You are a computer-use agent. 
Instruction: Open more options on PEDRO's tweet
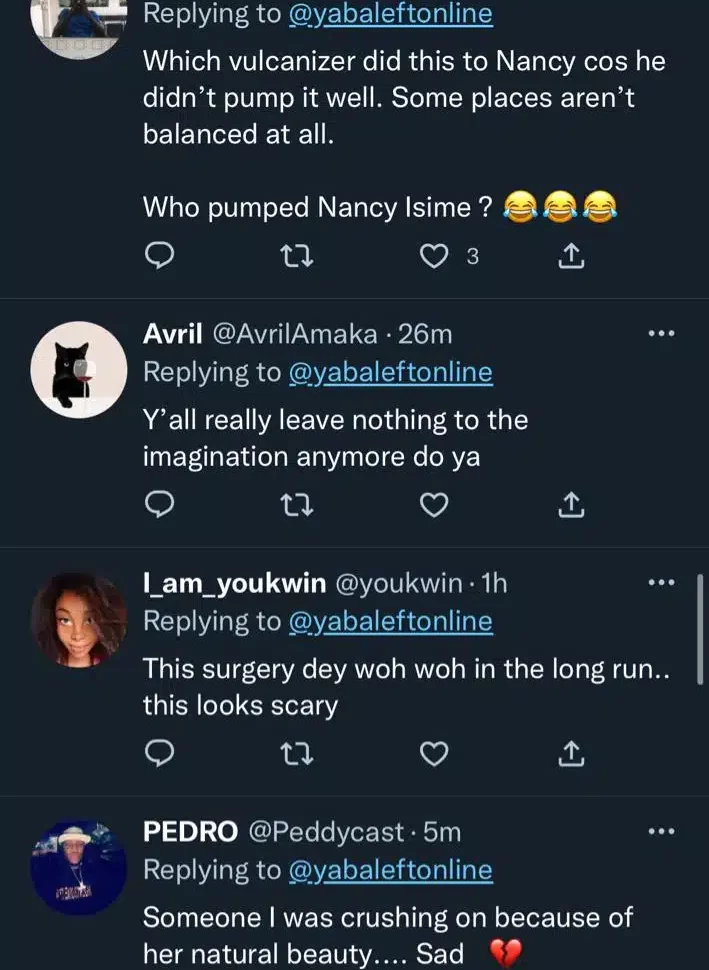tap(662, 831)
